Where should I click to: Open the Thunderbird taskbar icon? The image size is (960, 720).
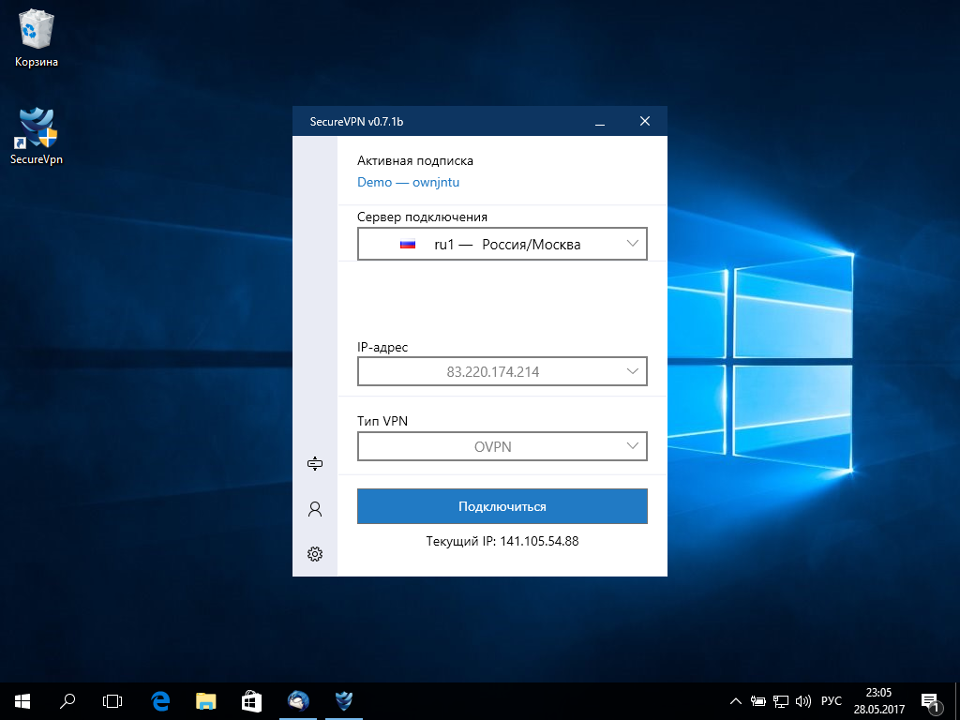(x=298, y=701)
